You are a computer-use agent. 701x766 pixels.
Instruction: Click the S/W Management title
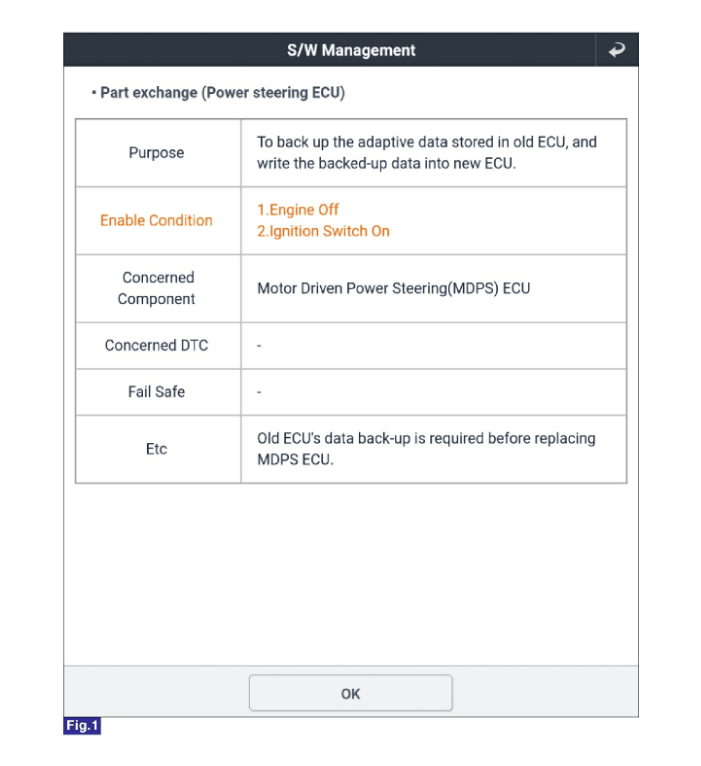coord(350,50)
